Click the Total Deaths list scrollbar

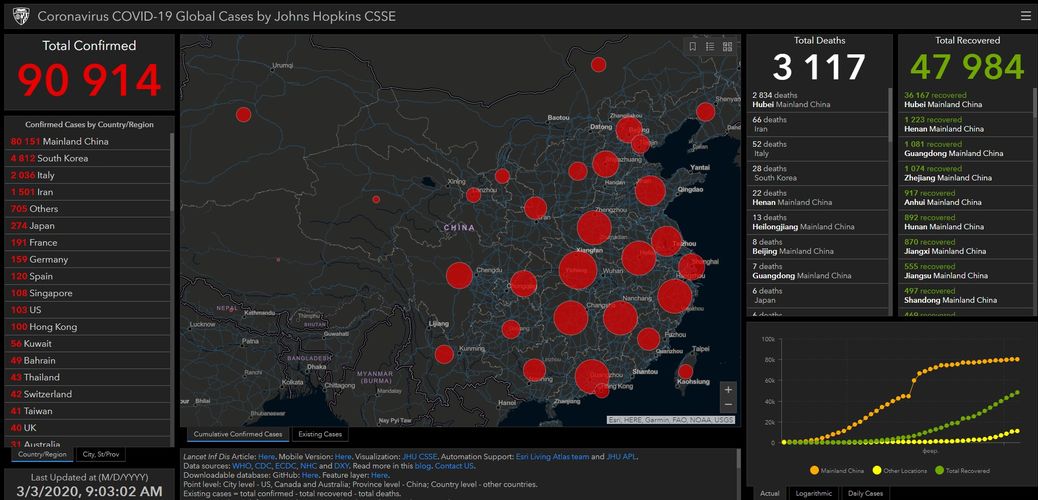point(889,200)
